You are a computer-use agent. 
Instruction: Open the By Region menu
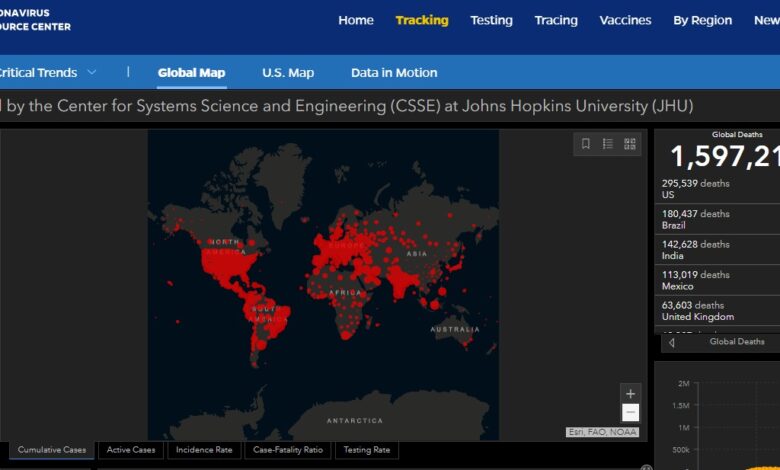(702, 20)
